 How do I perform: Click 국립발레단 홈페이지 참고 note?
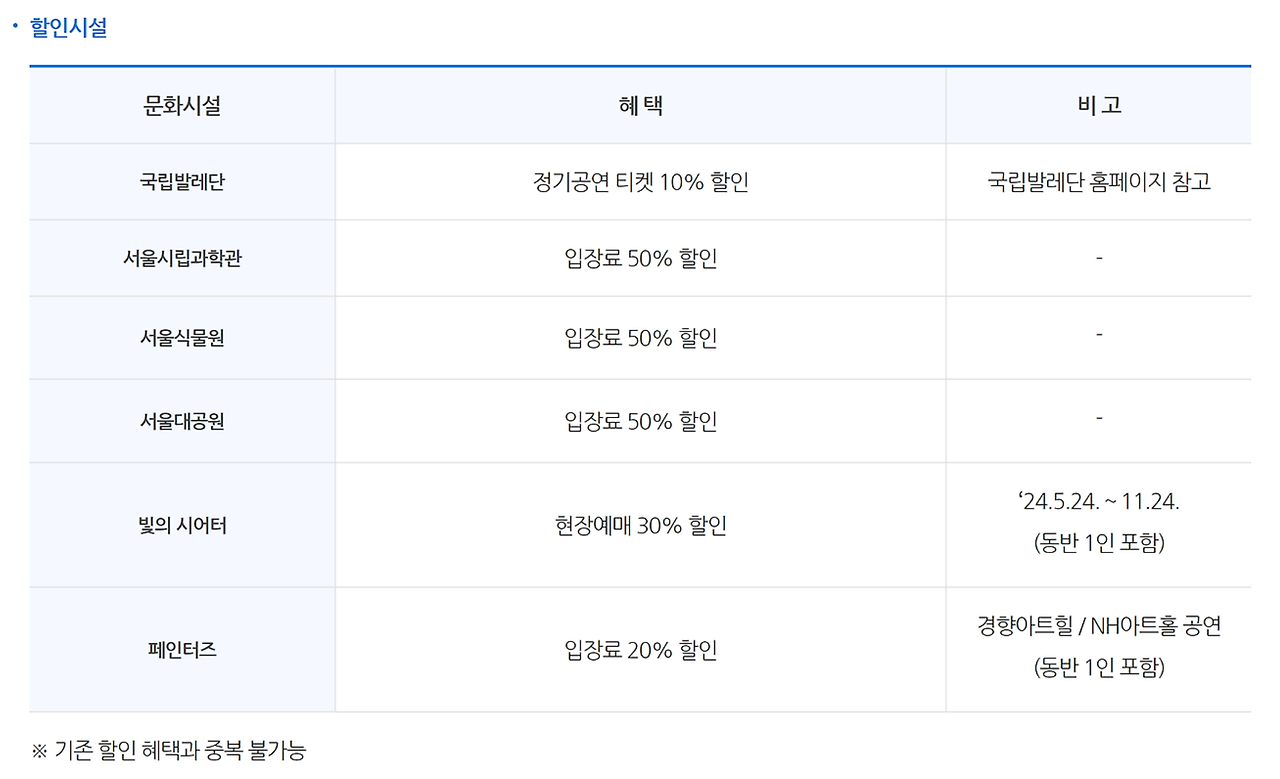(x=1098, y=182)
